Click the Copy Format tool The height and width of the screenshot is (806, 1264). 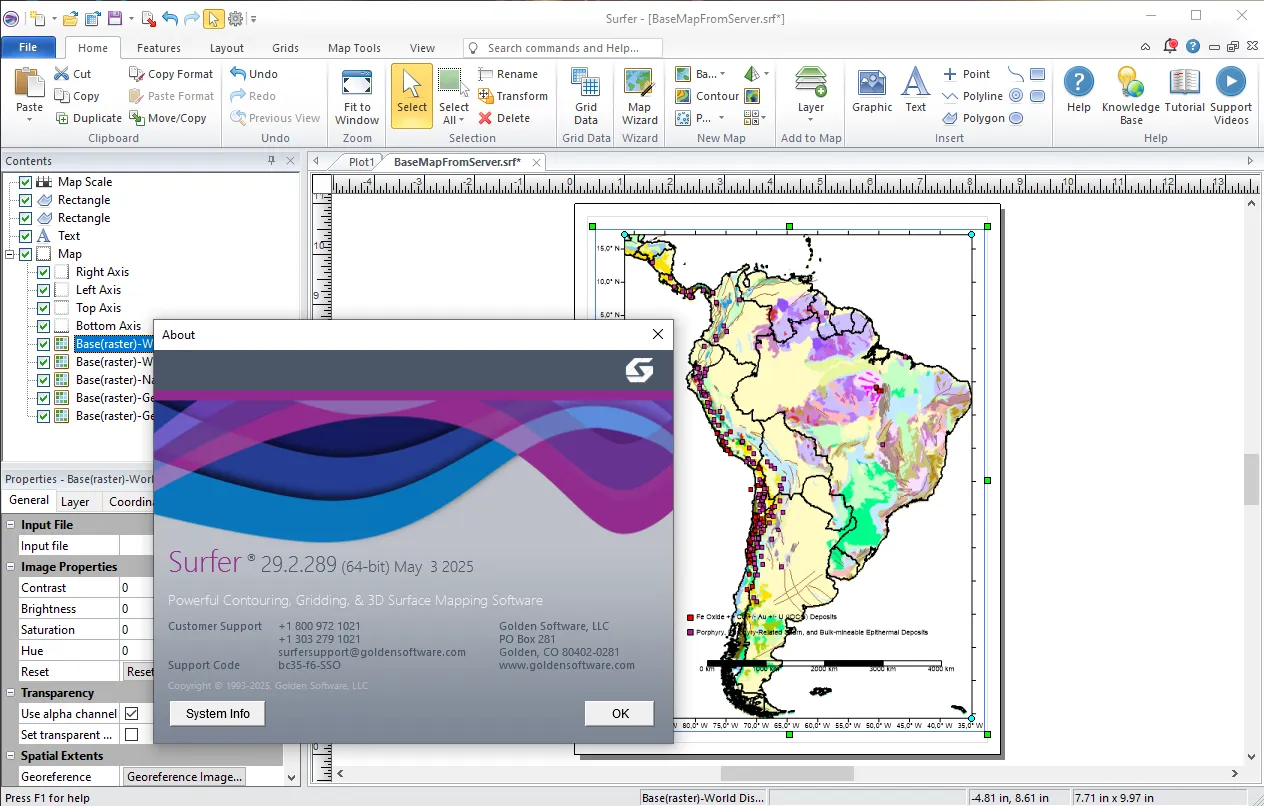(x=171, y=74)
